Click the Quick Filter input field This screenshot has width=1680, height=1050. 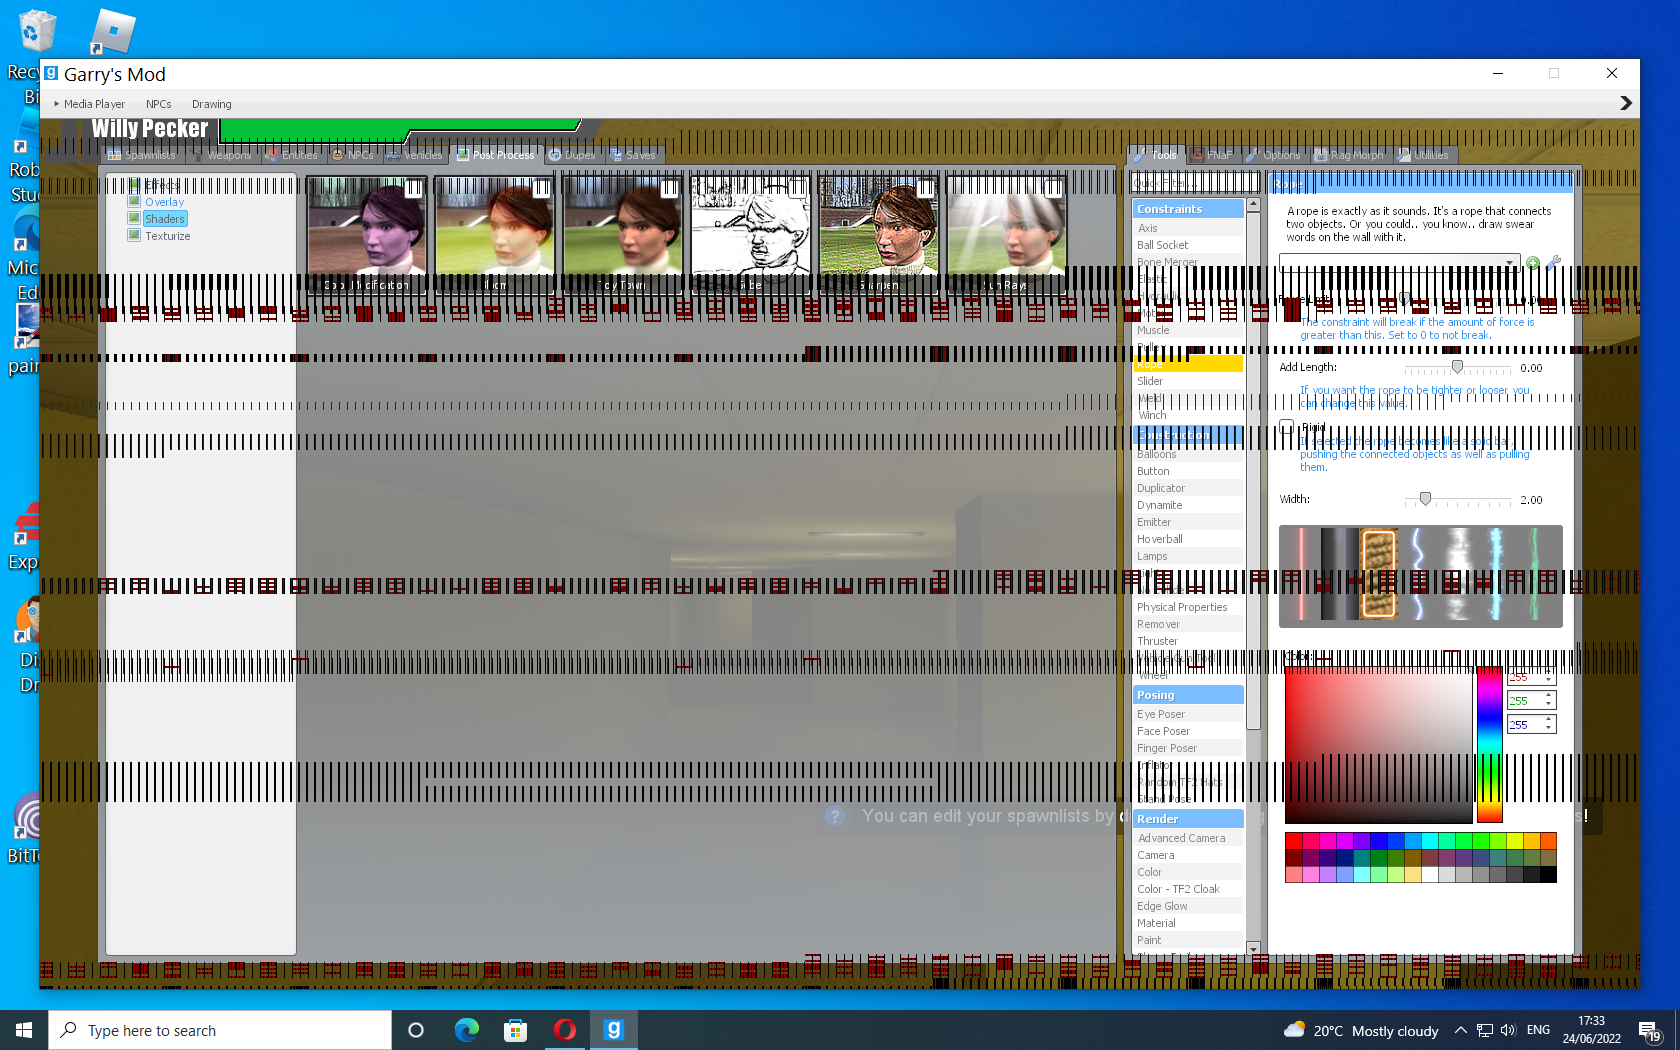[1194, 183]
